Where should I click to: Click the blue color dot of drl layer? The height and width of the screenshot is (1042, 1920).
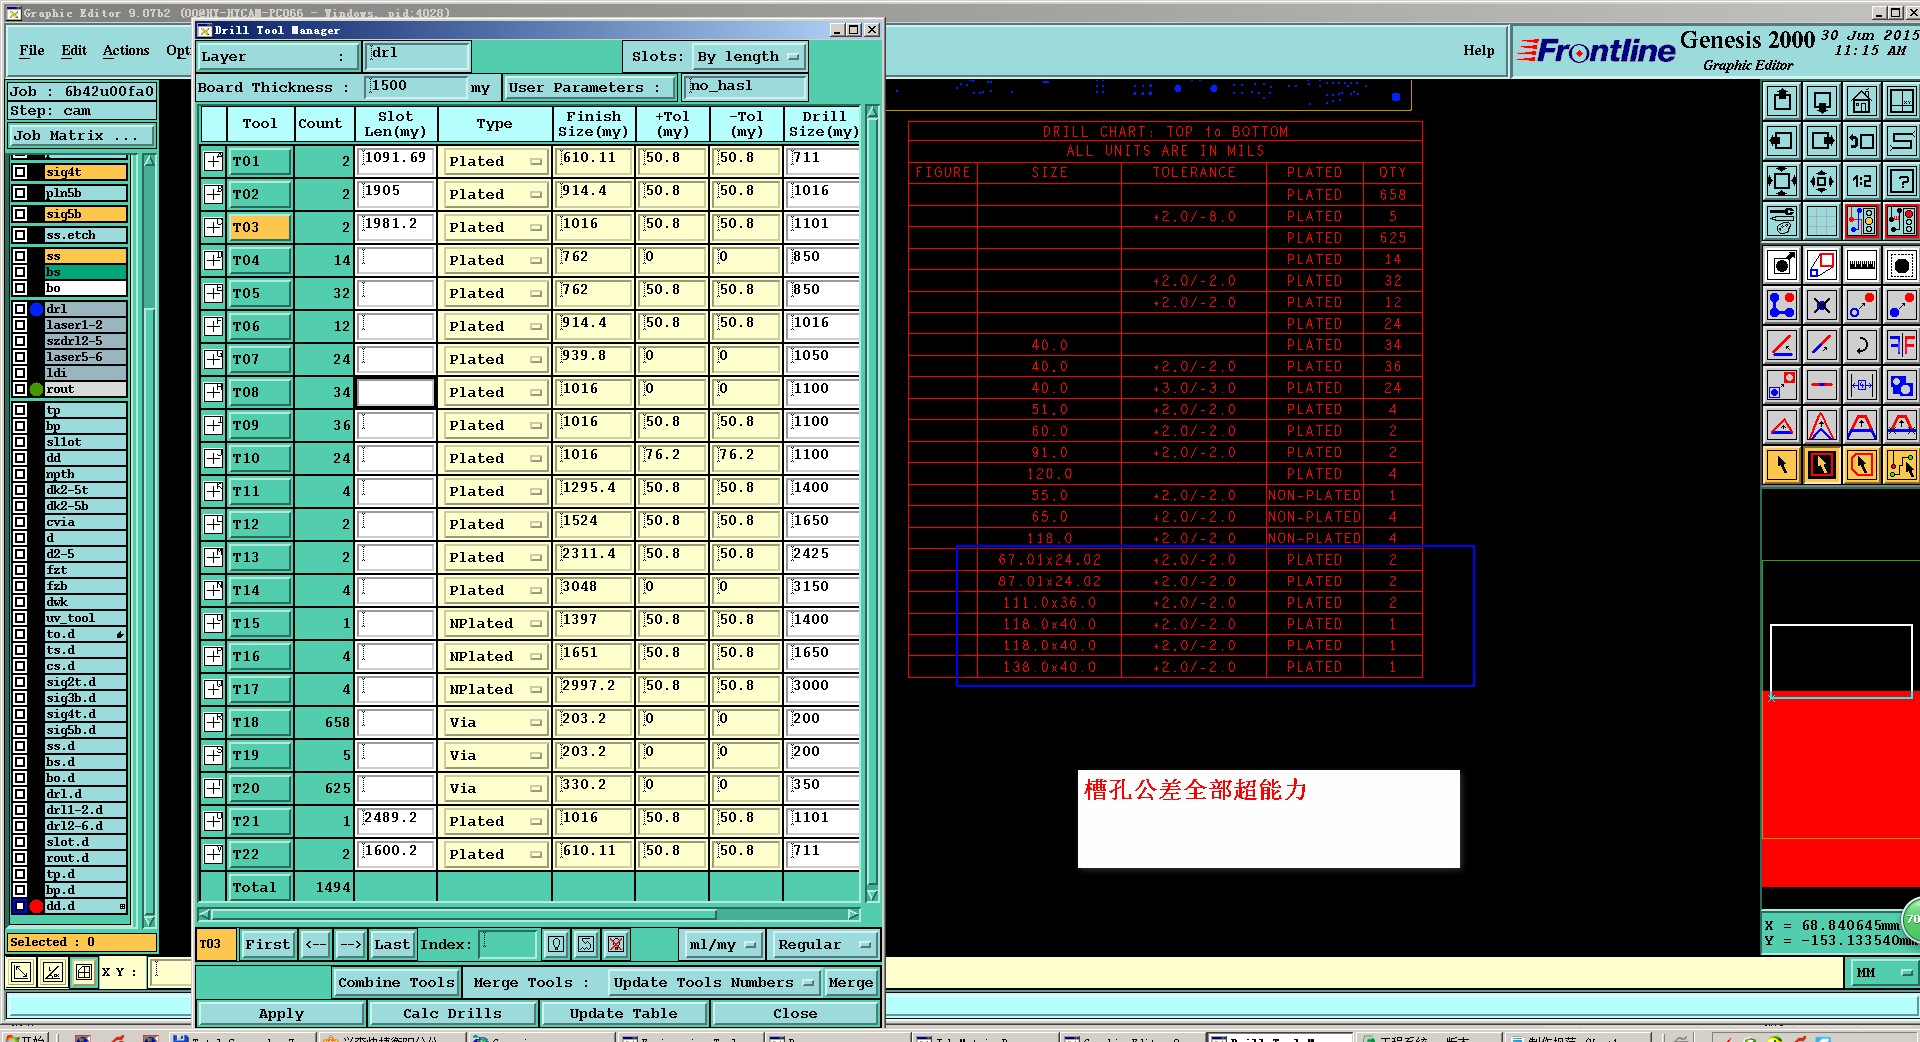(x=37, y=309)
